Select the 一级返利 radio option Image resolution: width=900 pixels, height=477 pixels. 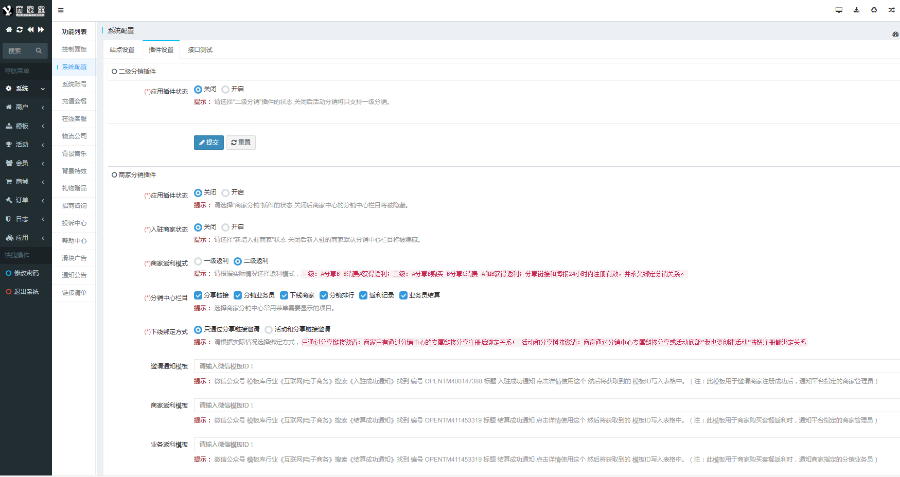pos(198,260)
